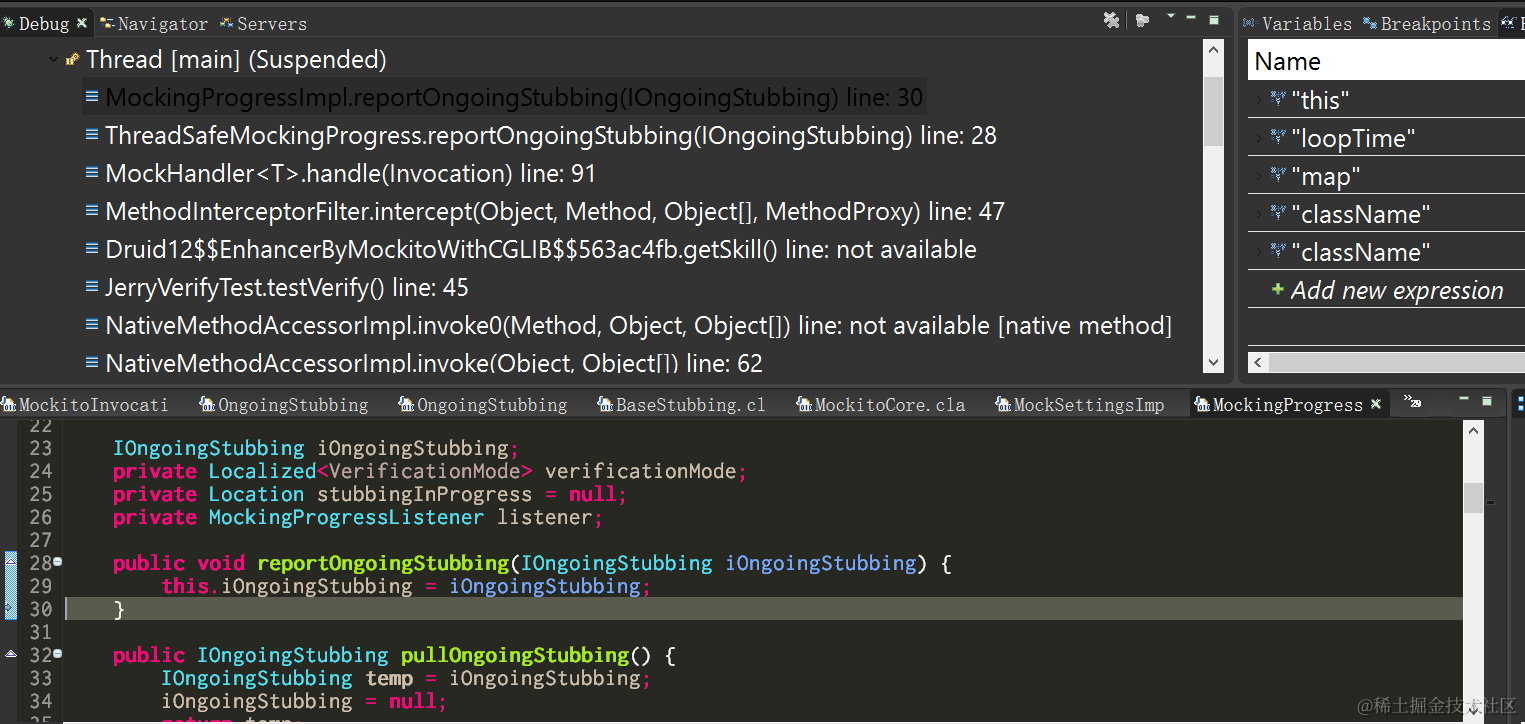Click the pullOngoingStubbing method name in code
The image size is (1525, 724).
[515, 655]
